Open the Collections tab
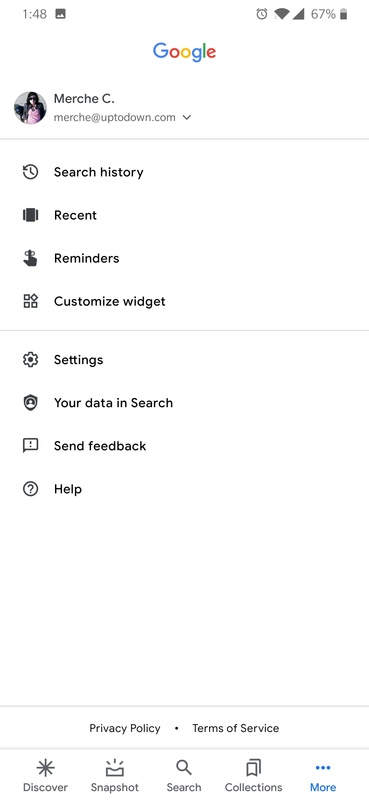 coord(254,776)
